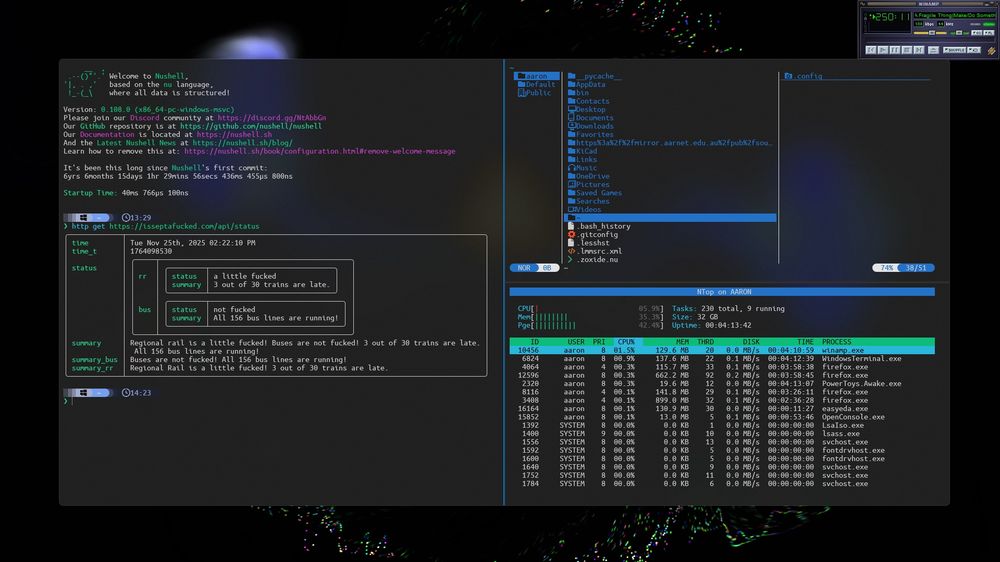The height and width of the screenshot is (562, 1000).
Task: Click the 38/51 position indicator
Action: coord(916,268)
